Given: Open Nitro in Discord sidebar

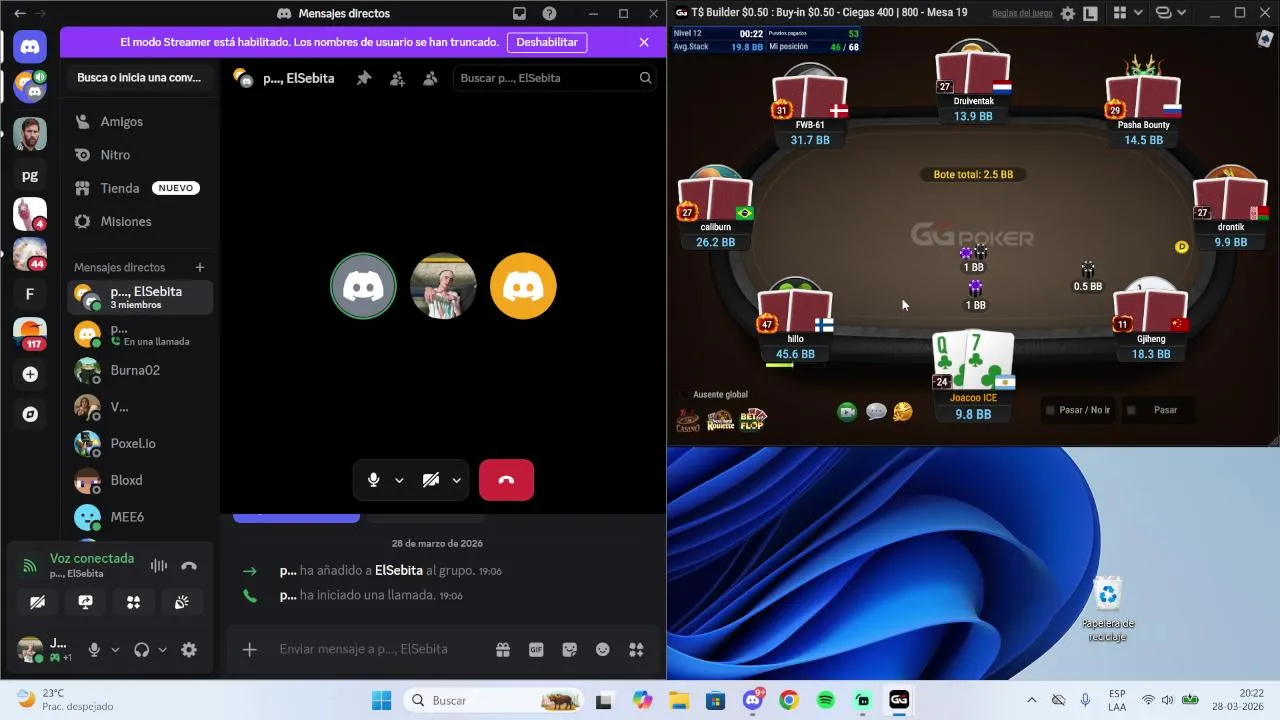Looking at the screenshot, I should pyautogui.click(x=140, y=155).
